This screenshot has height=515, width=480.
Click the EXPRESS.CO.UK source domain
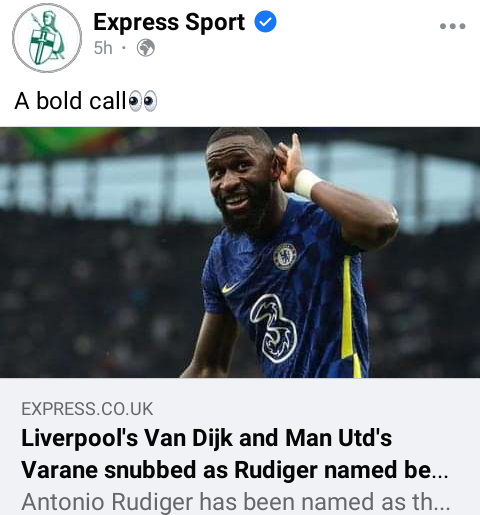tap(87, 409)
